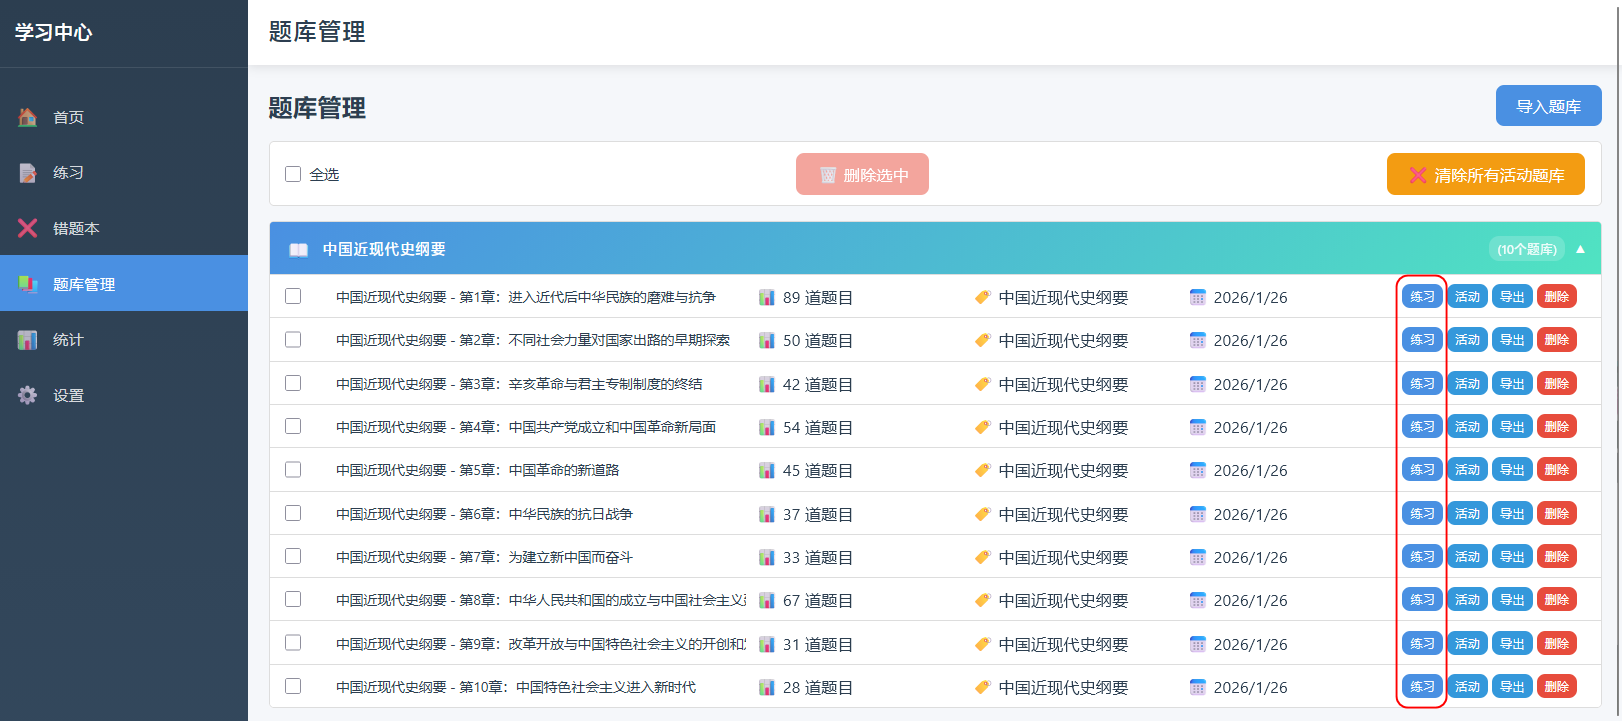Click the bar chart icon beside 统计
Image resolution: width=1622 pixels, height=721 pixels.
28,340
